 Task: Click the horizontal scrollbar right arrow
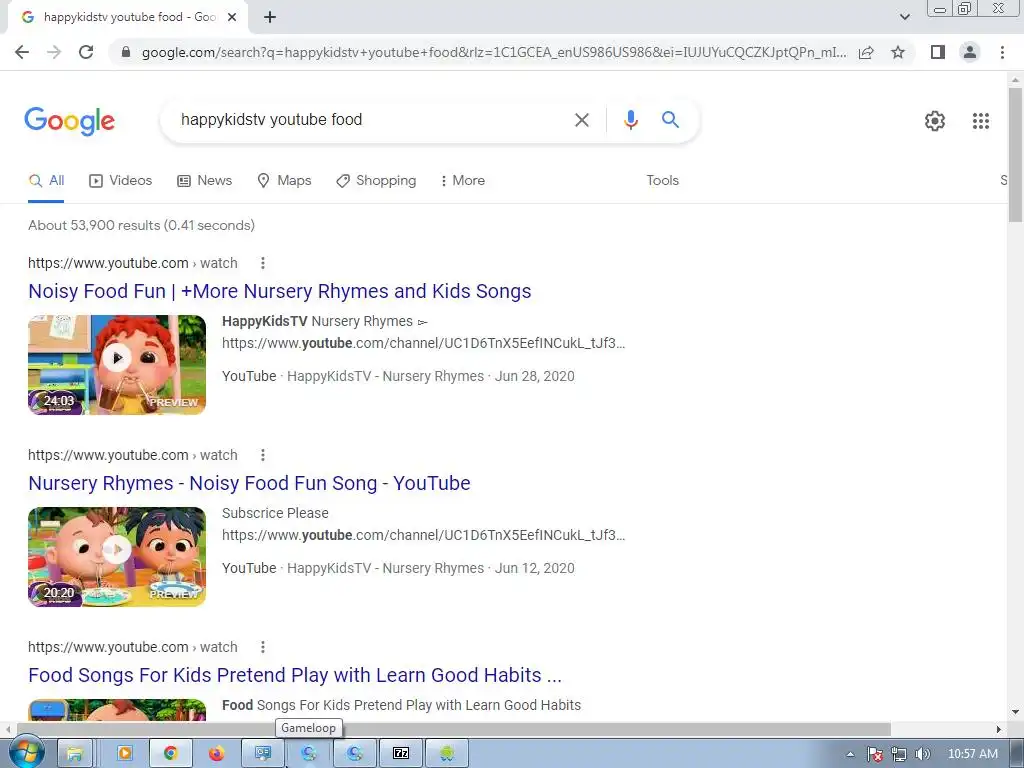click(x=999, y=729)
